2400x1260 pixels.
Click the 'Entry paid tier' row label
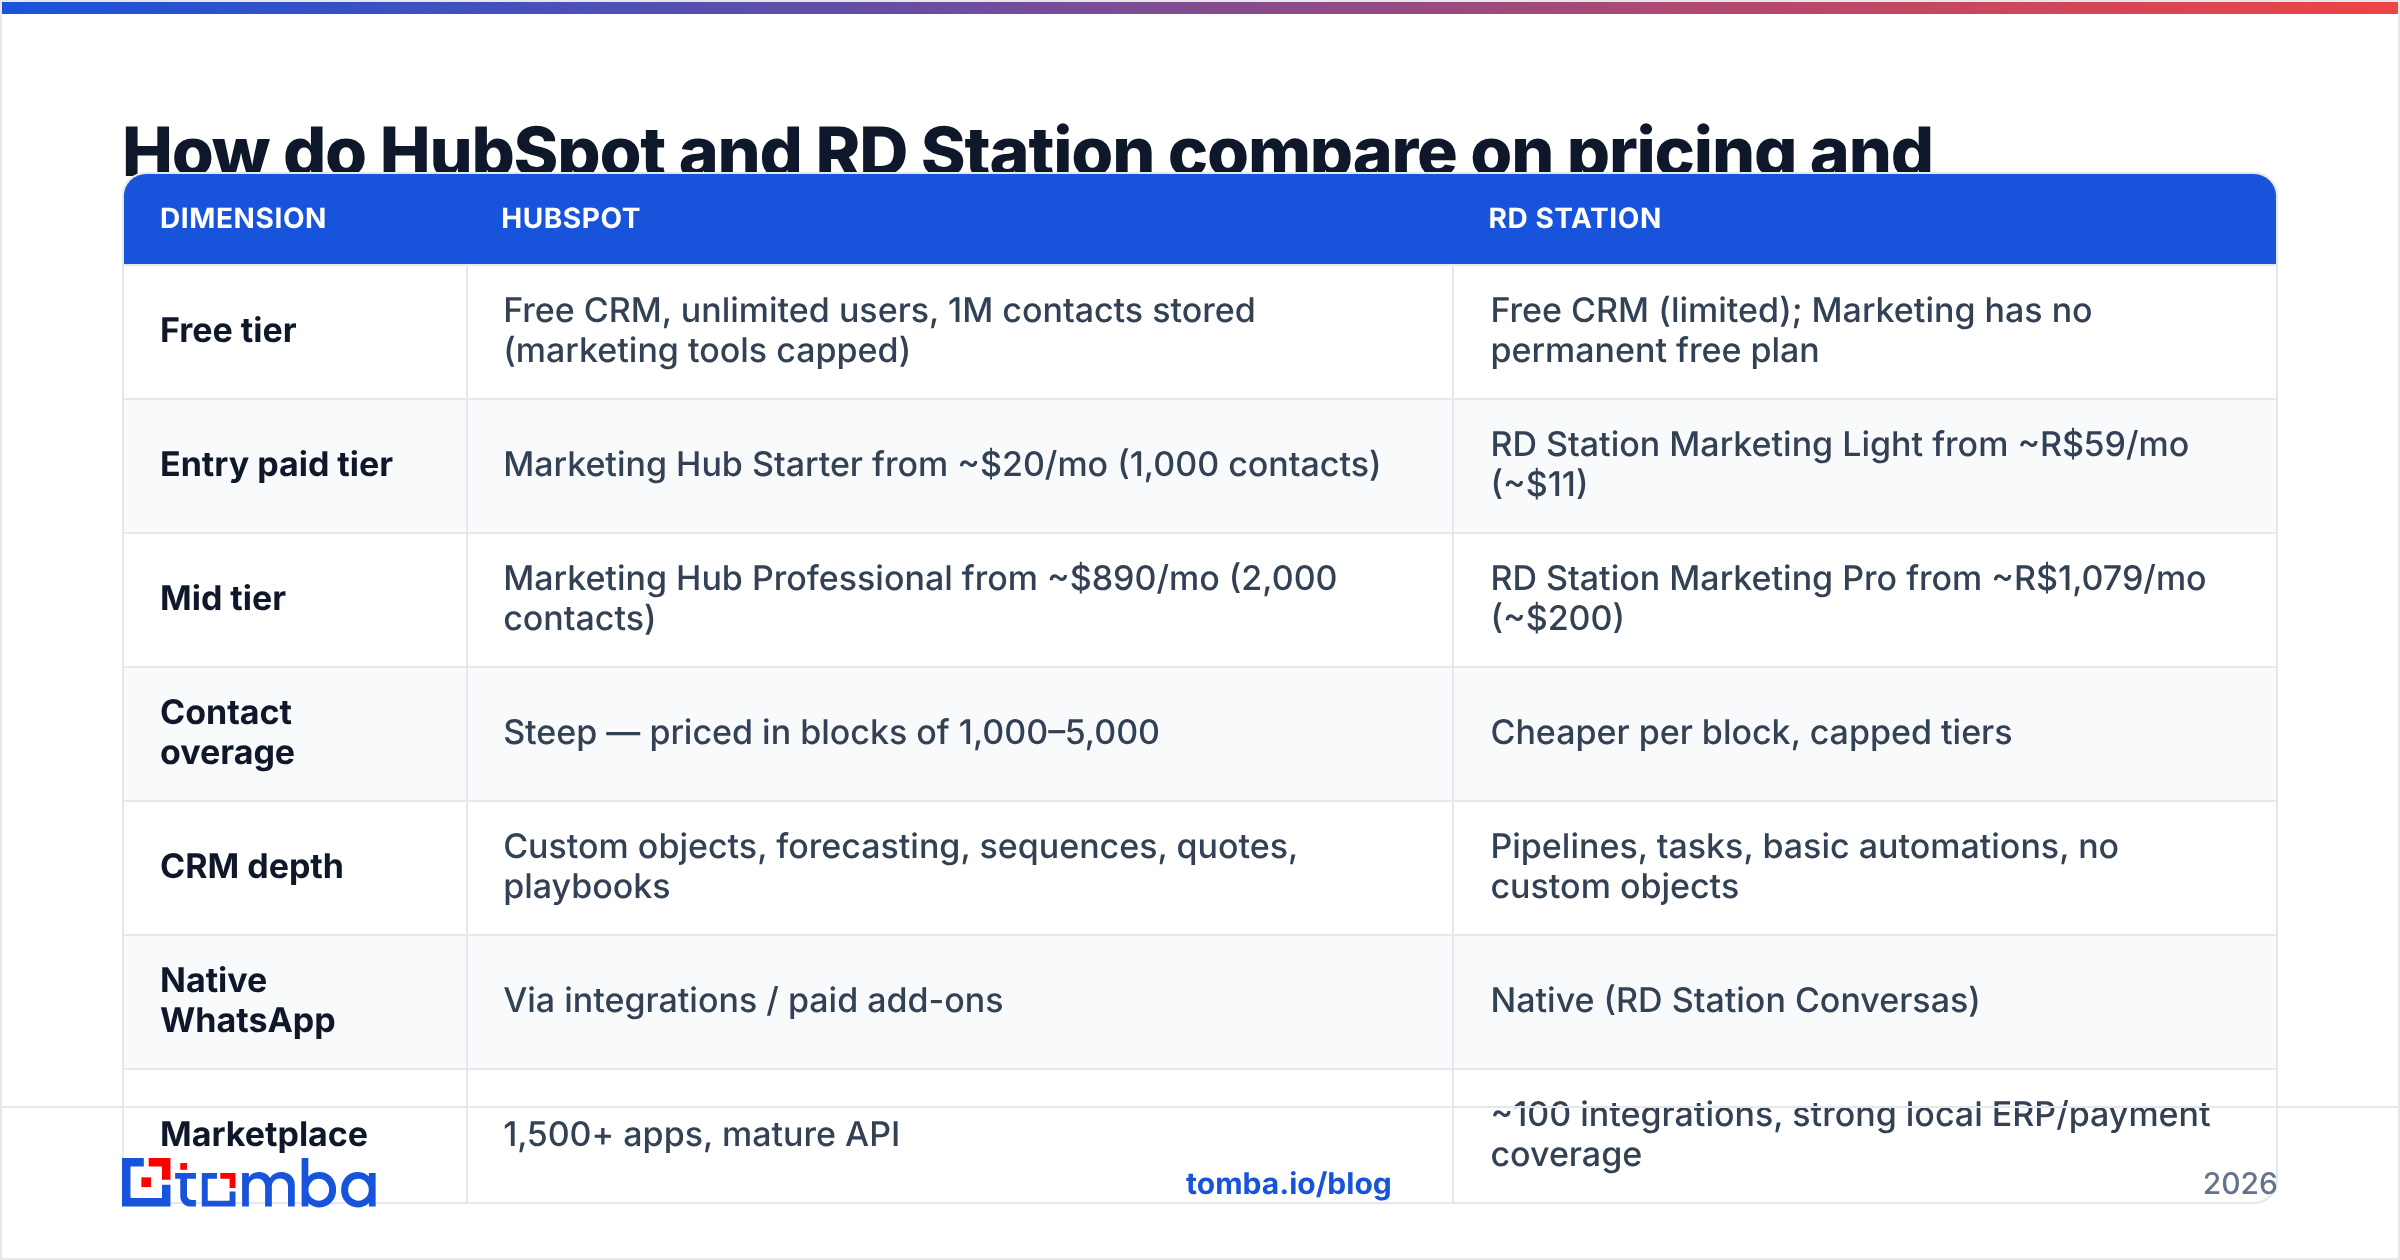(276, 464)
